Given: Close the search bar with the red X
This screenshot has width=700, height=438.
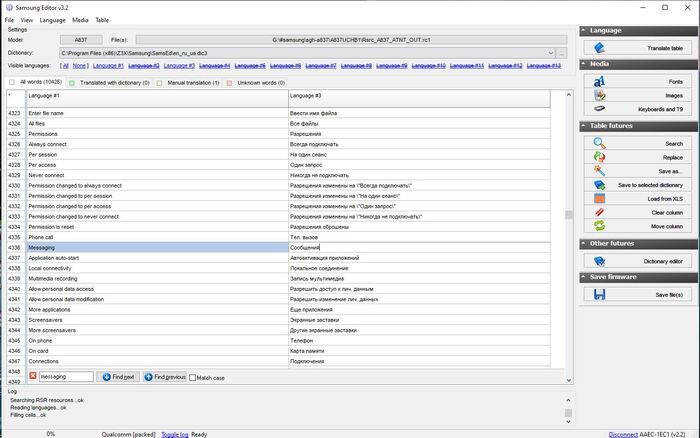Looking at the screenshot, I should (x=33, y=376).
